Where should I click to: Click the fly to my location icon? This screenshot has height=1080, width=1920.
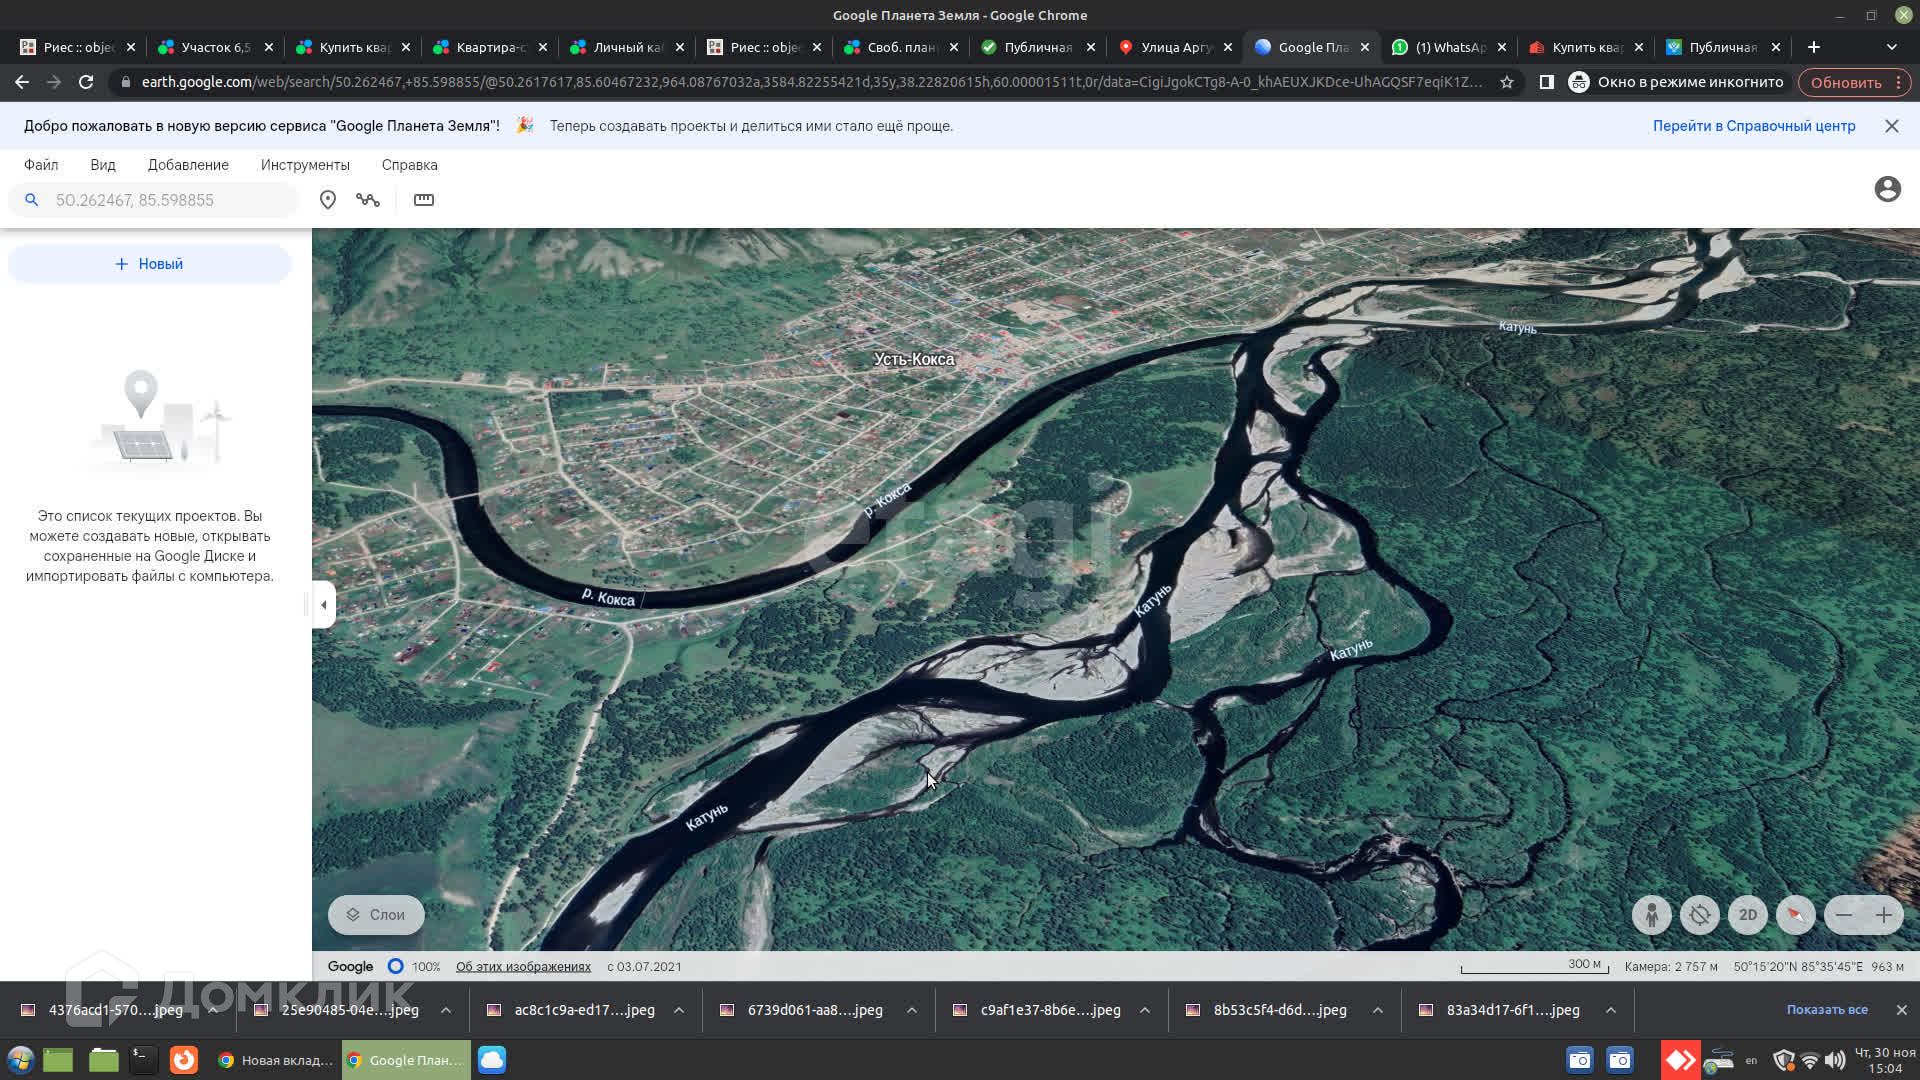1699,915
